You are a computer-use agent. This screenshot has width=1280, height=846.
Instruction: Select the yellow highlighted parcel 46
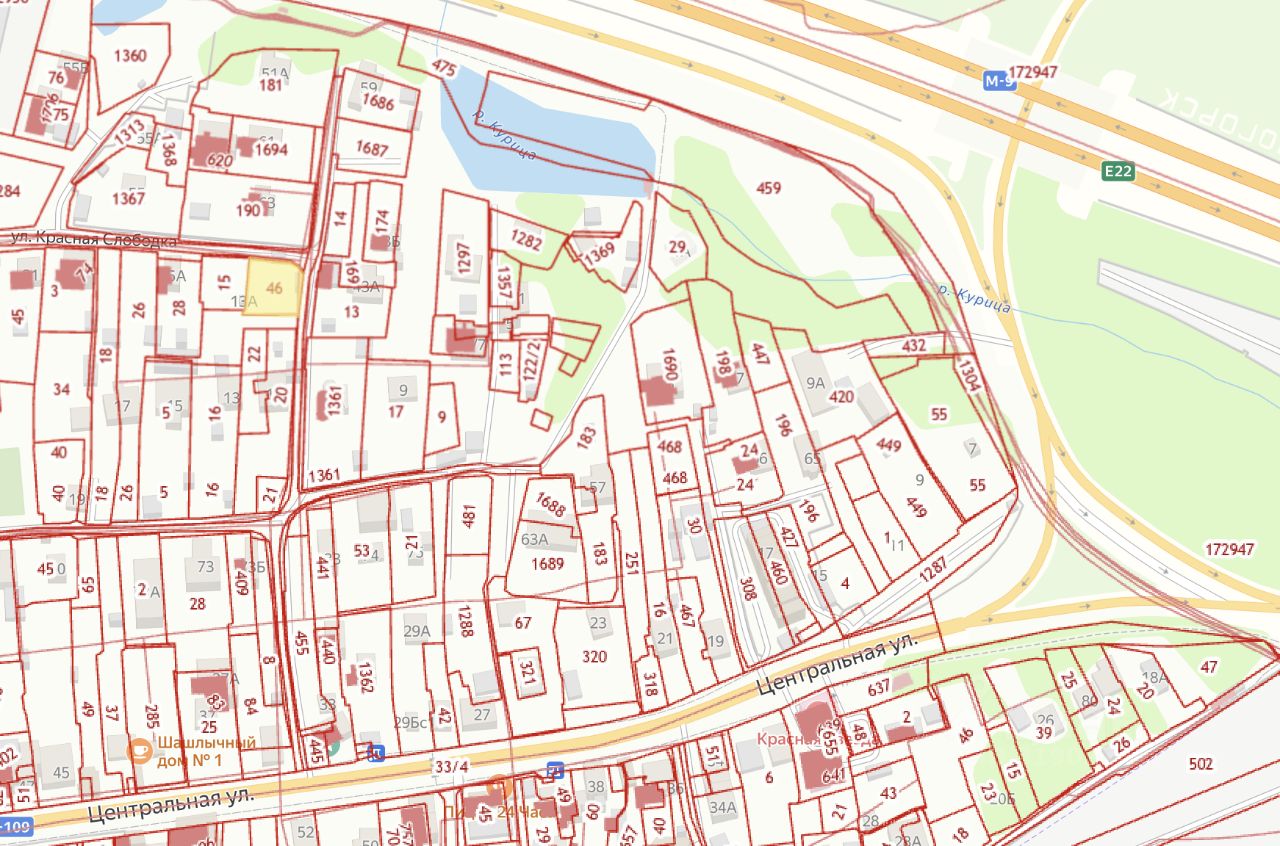click(x=272, y=287)
